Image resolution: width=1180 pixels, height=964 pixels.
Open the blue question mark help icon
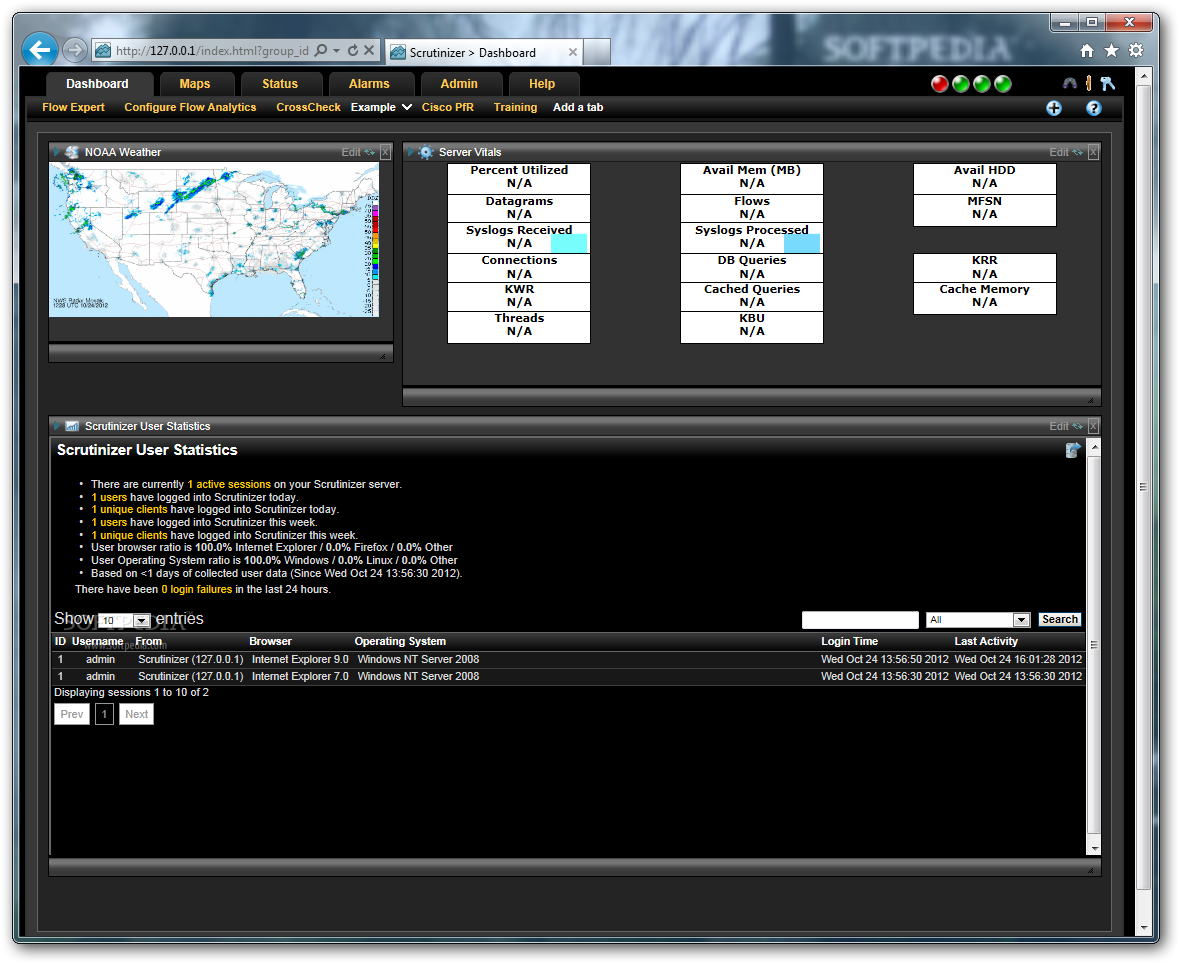tap(1093, 108)
